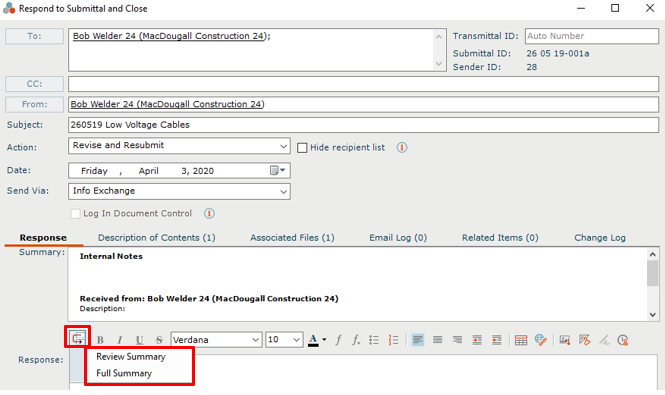Click Internal Notes heading in Summary
665x395 pixels.
(x=111, y=256)
